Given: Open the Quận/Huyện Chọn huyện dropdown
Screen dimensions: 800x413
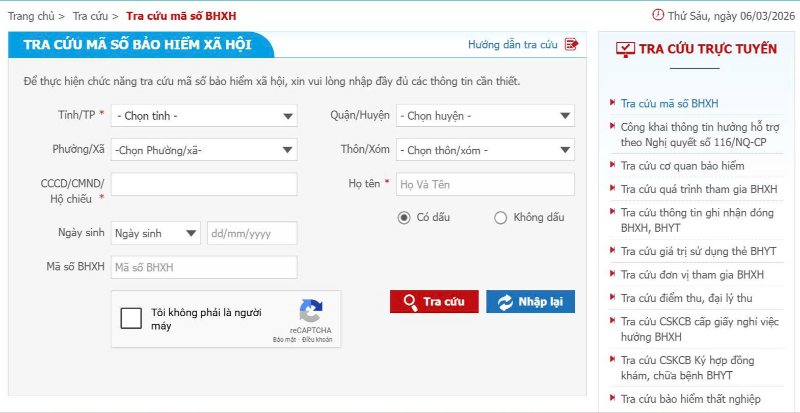Looking at the screenshot, I should click(x=485, y=116).
